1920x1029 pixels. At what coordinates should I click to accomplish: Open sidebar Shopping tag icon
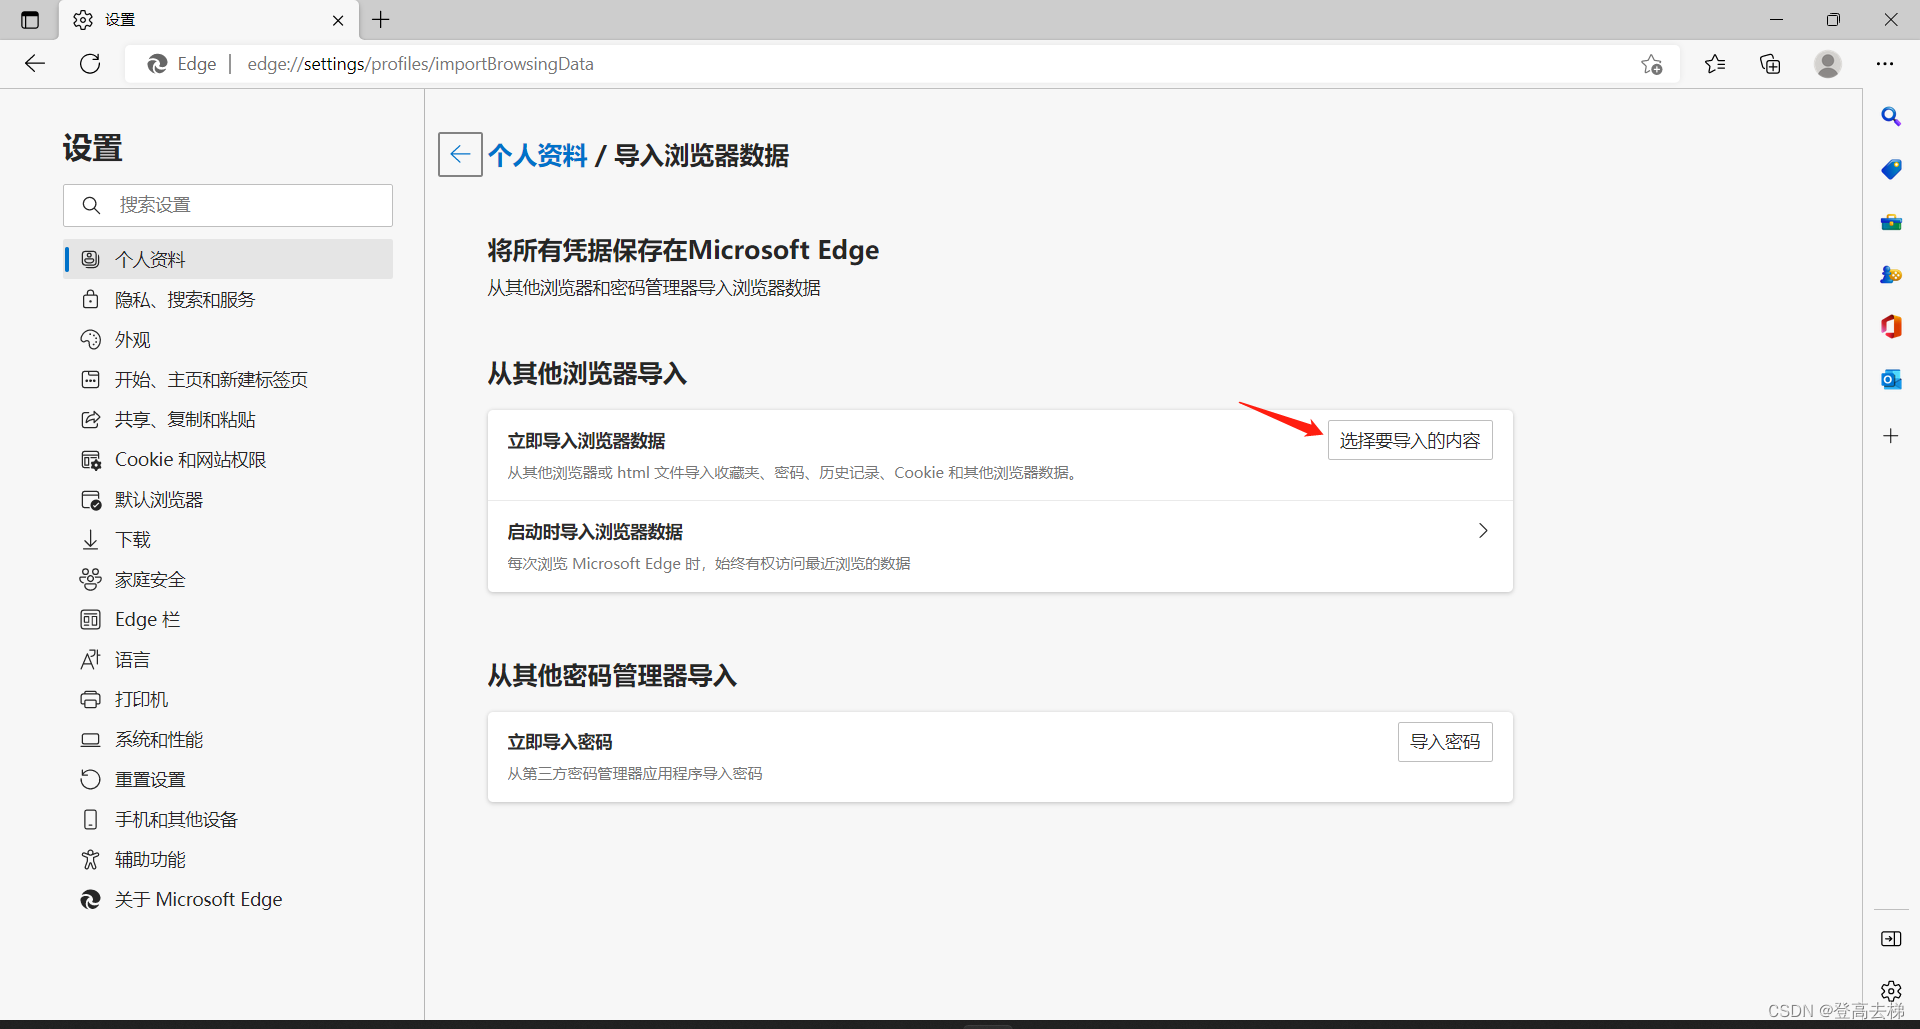pyautogui.click(x=1891, y=169)
